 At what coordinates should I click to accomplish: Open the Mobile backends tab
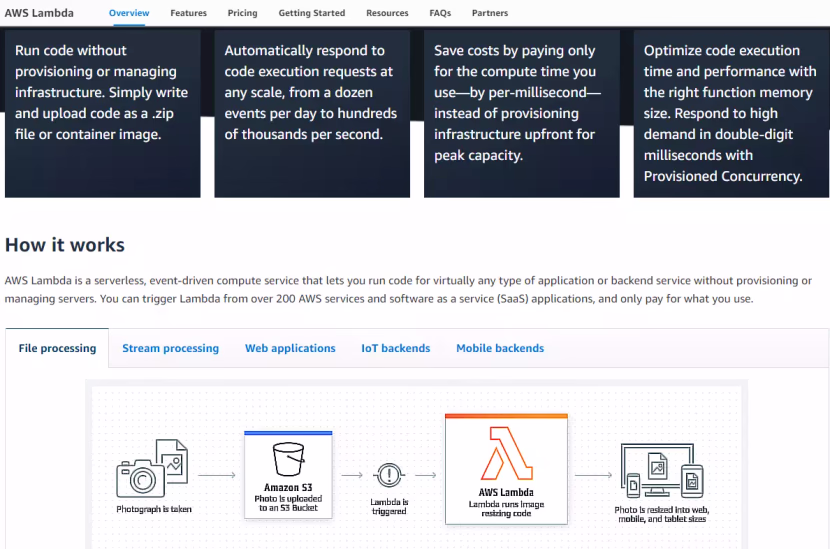pyautogui.click(x=500, y=348)
